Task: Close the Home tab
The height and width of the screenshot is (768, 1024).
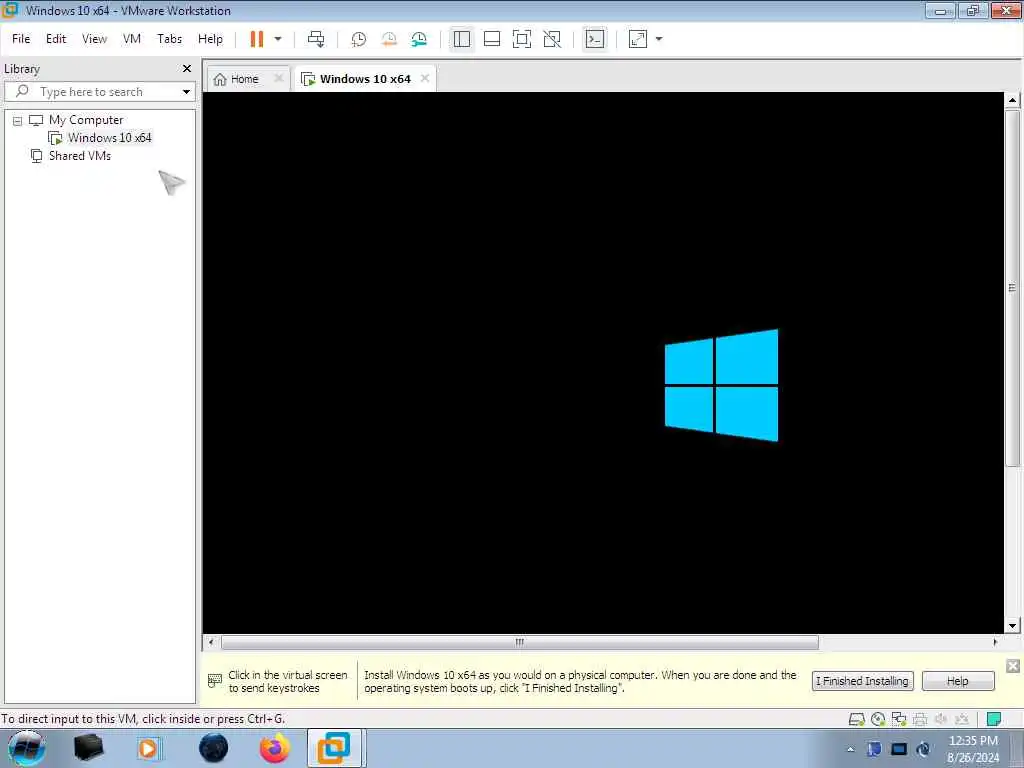Action: (x=279, y=78)
